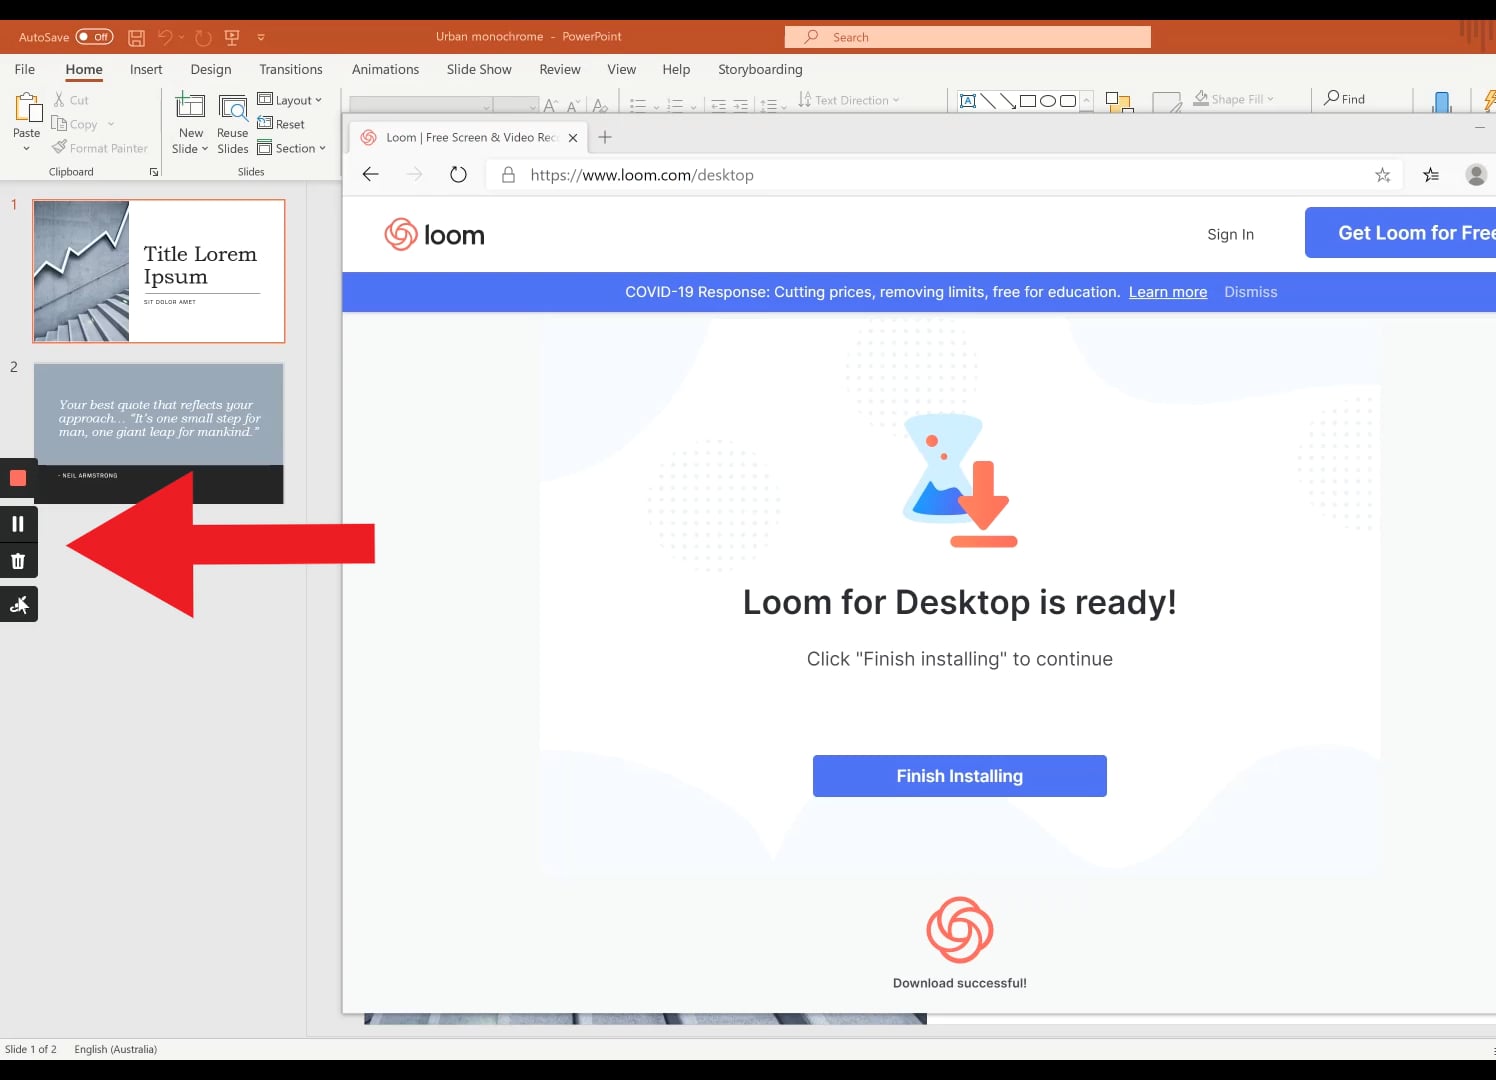Open the Slide Show tab
Image resolution: width=1496 pixels, height=1080 pixels.
479,69
